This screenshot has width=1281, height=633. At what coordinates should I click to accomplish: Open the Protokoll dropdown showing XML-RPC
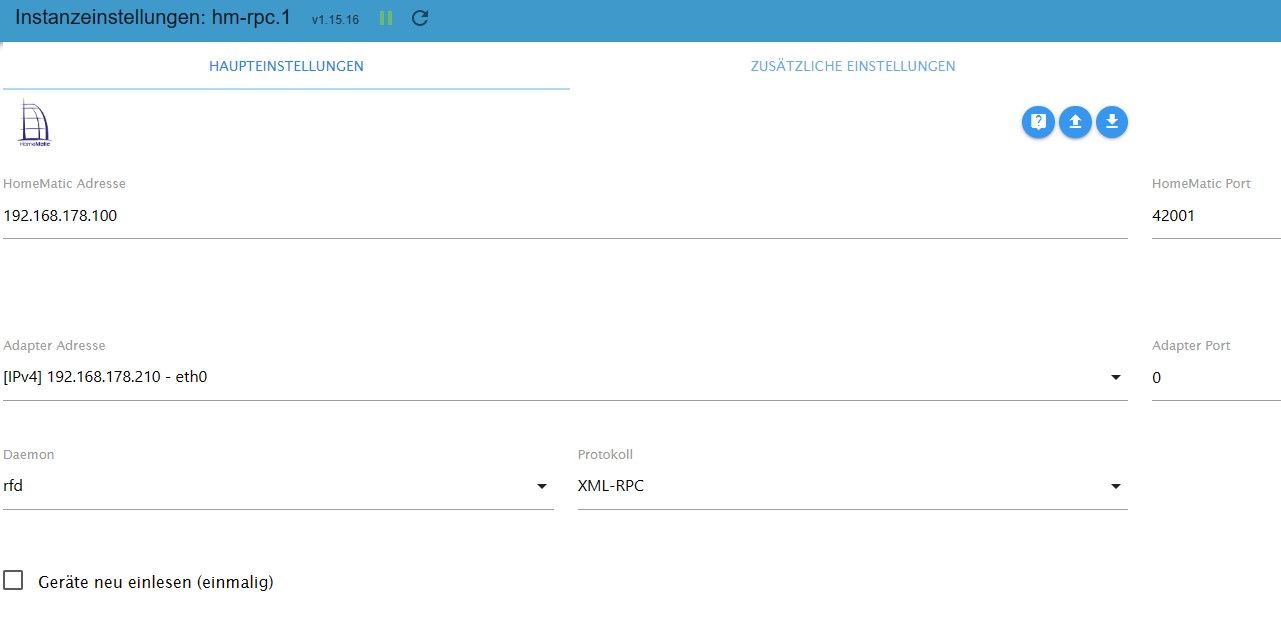tap(853, 486)
